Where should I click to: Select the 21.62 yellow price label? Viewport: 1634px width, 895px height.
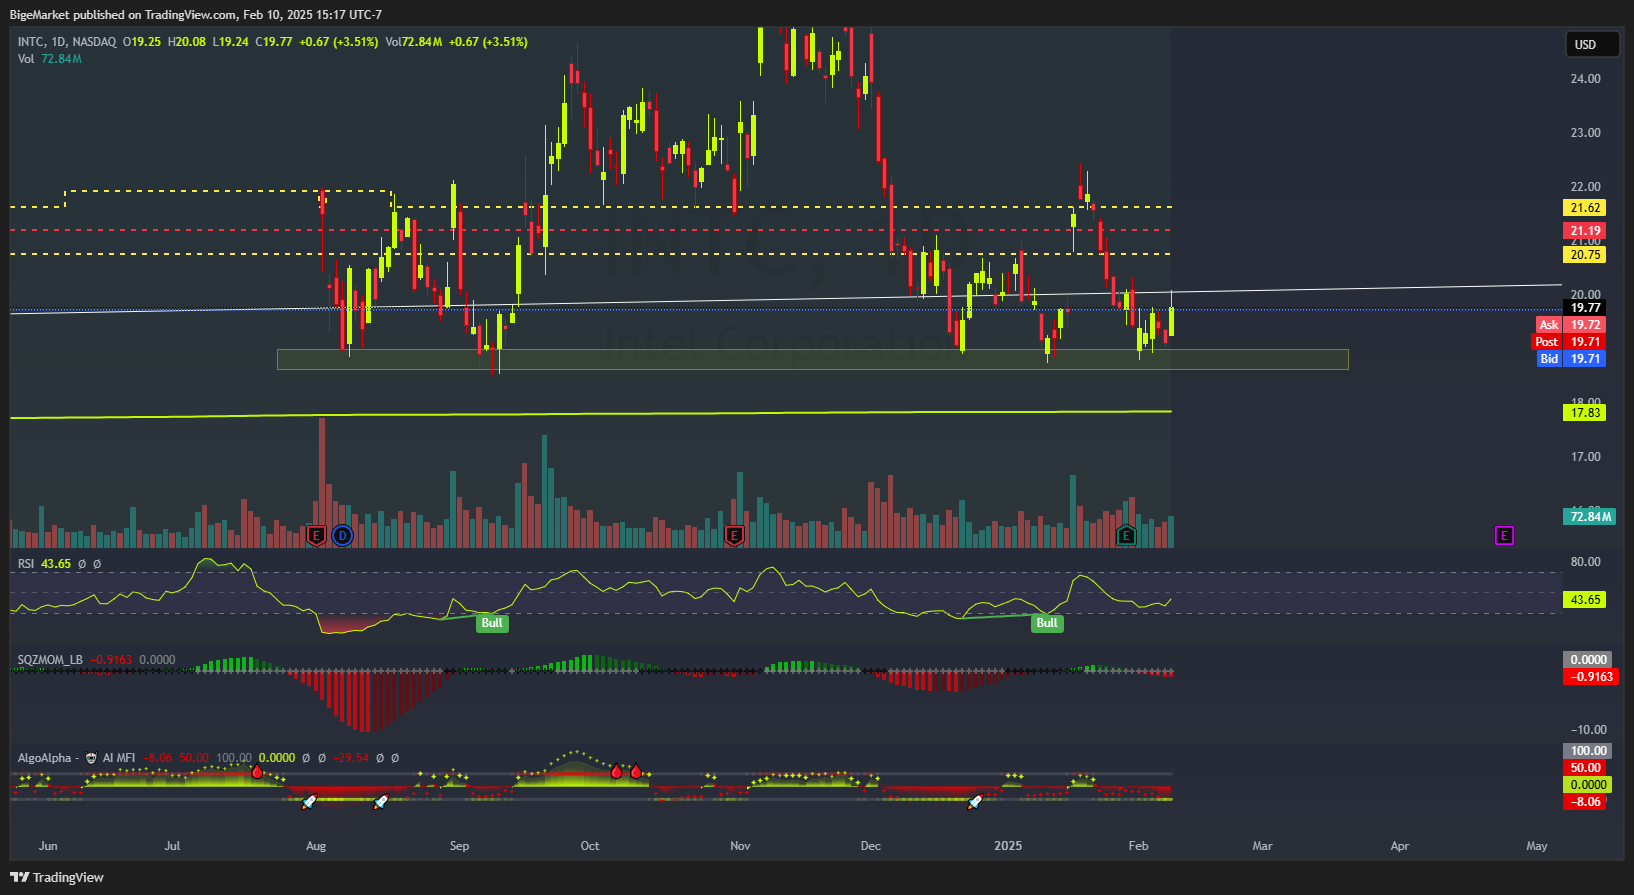pyautogui.click(x=1585, y=208)
